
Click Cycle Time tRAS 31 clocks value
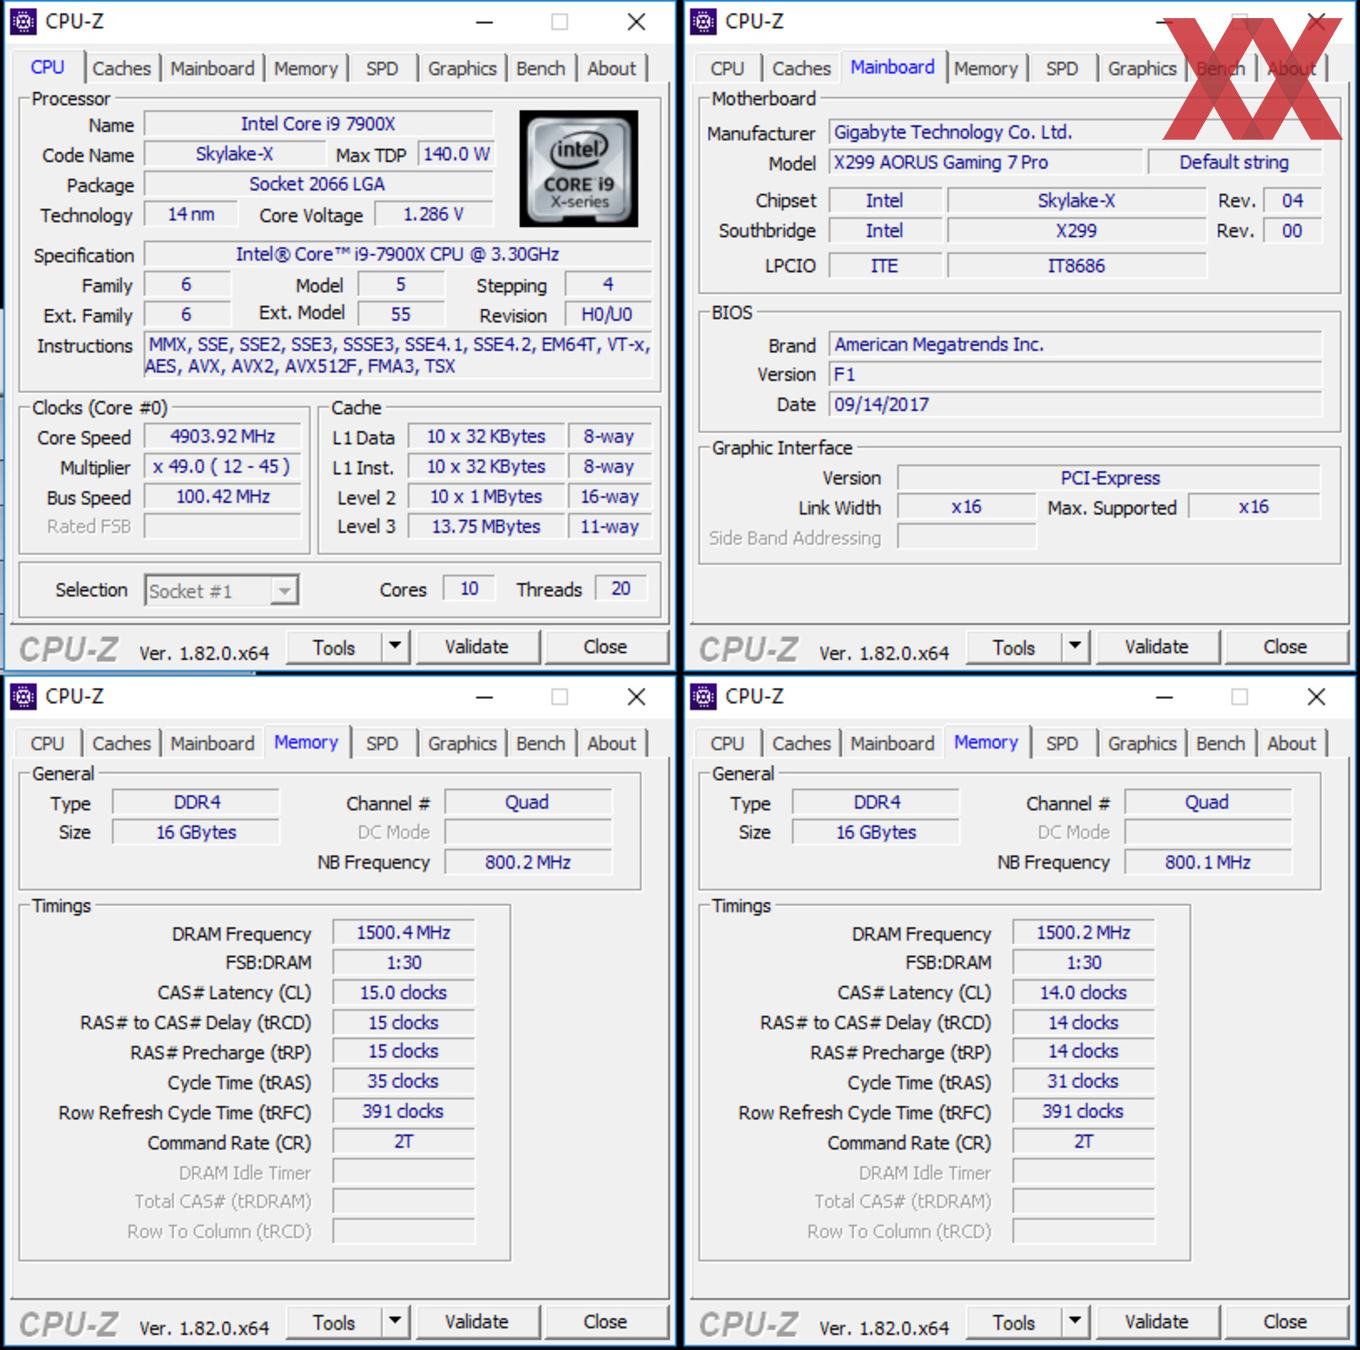(1083, 1081)
